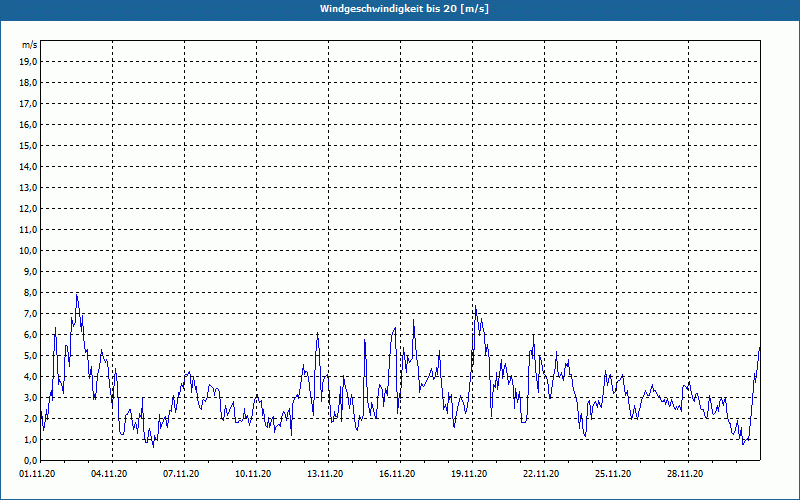Click the 0,0 y-axis label
This screenshot has width=800, height=500.
[x=31, y=460]
